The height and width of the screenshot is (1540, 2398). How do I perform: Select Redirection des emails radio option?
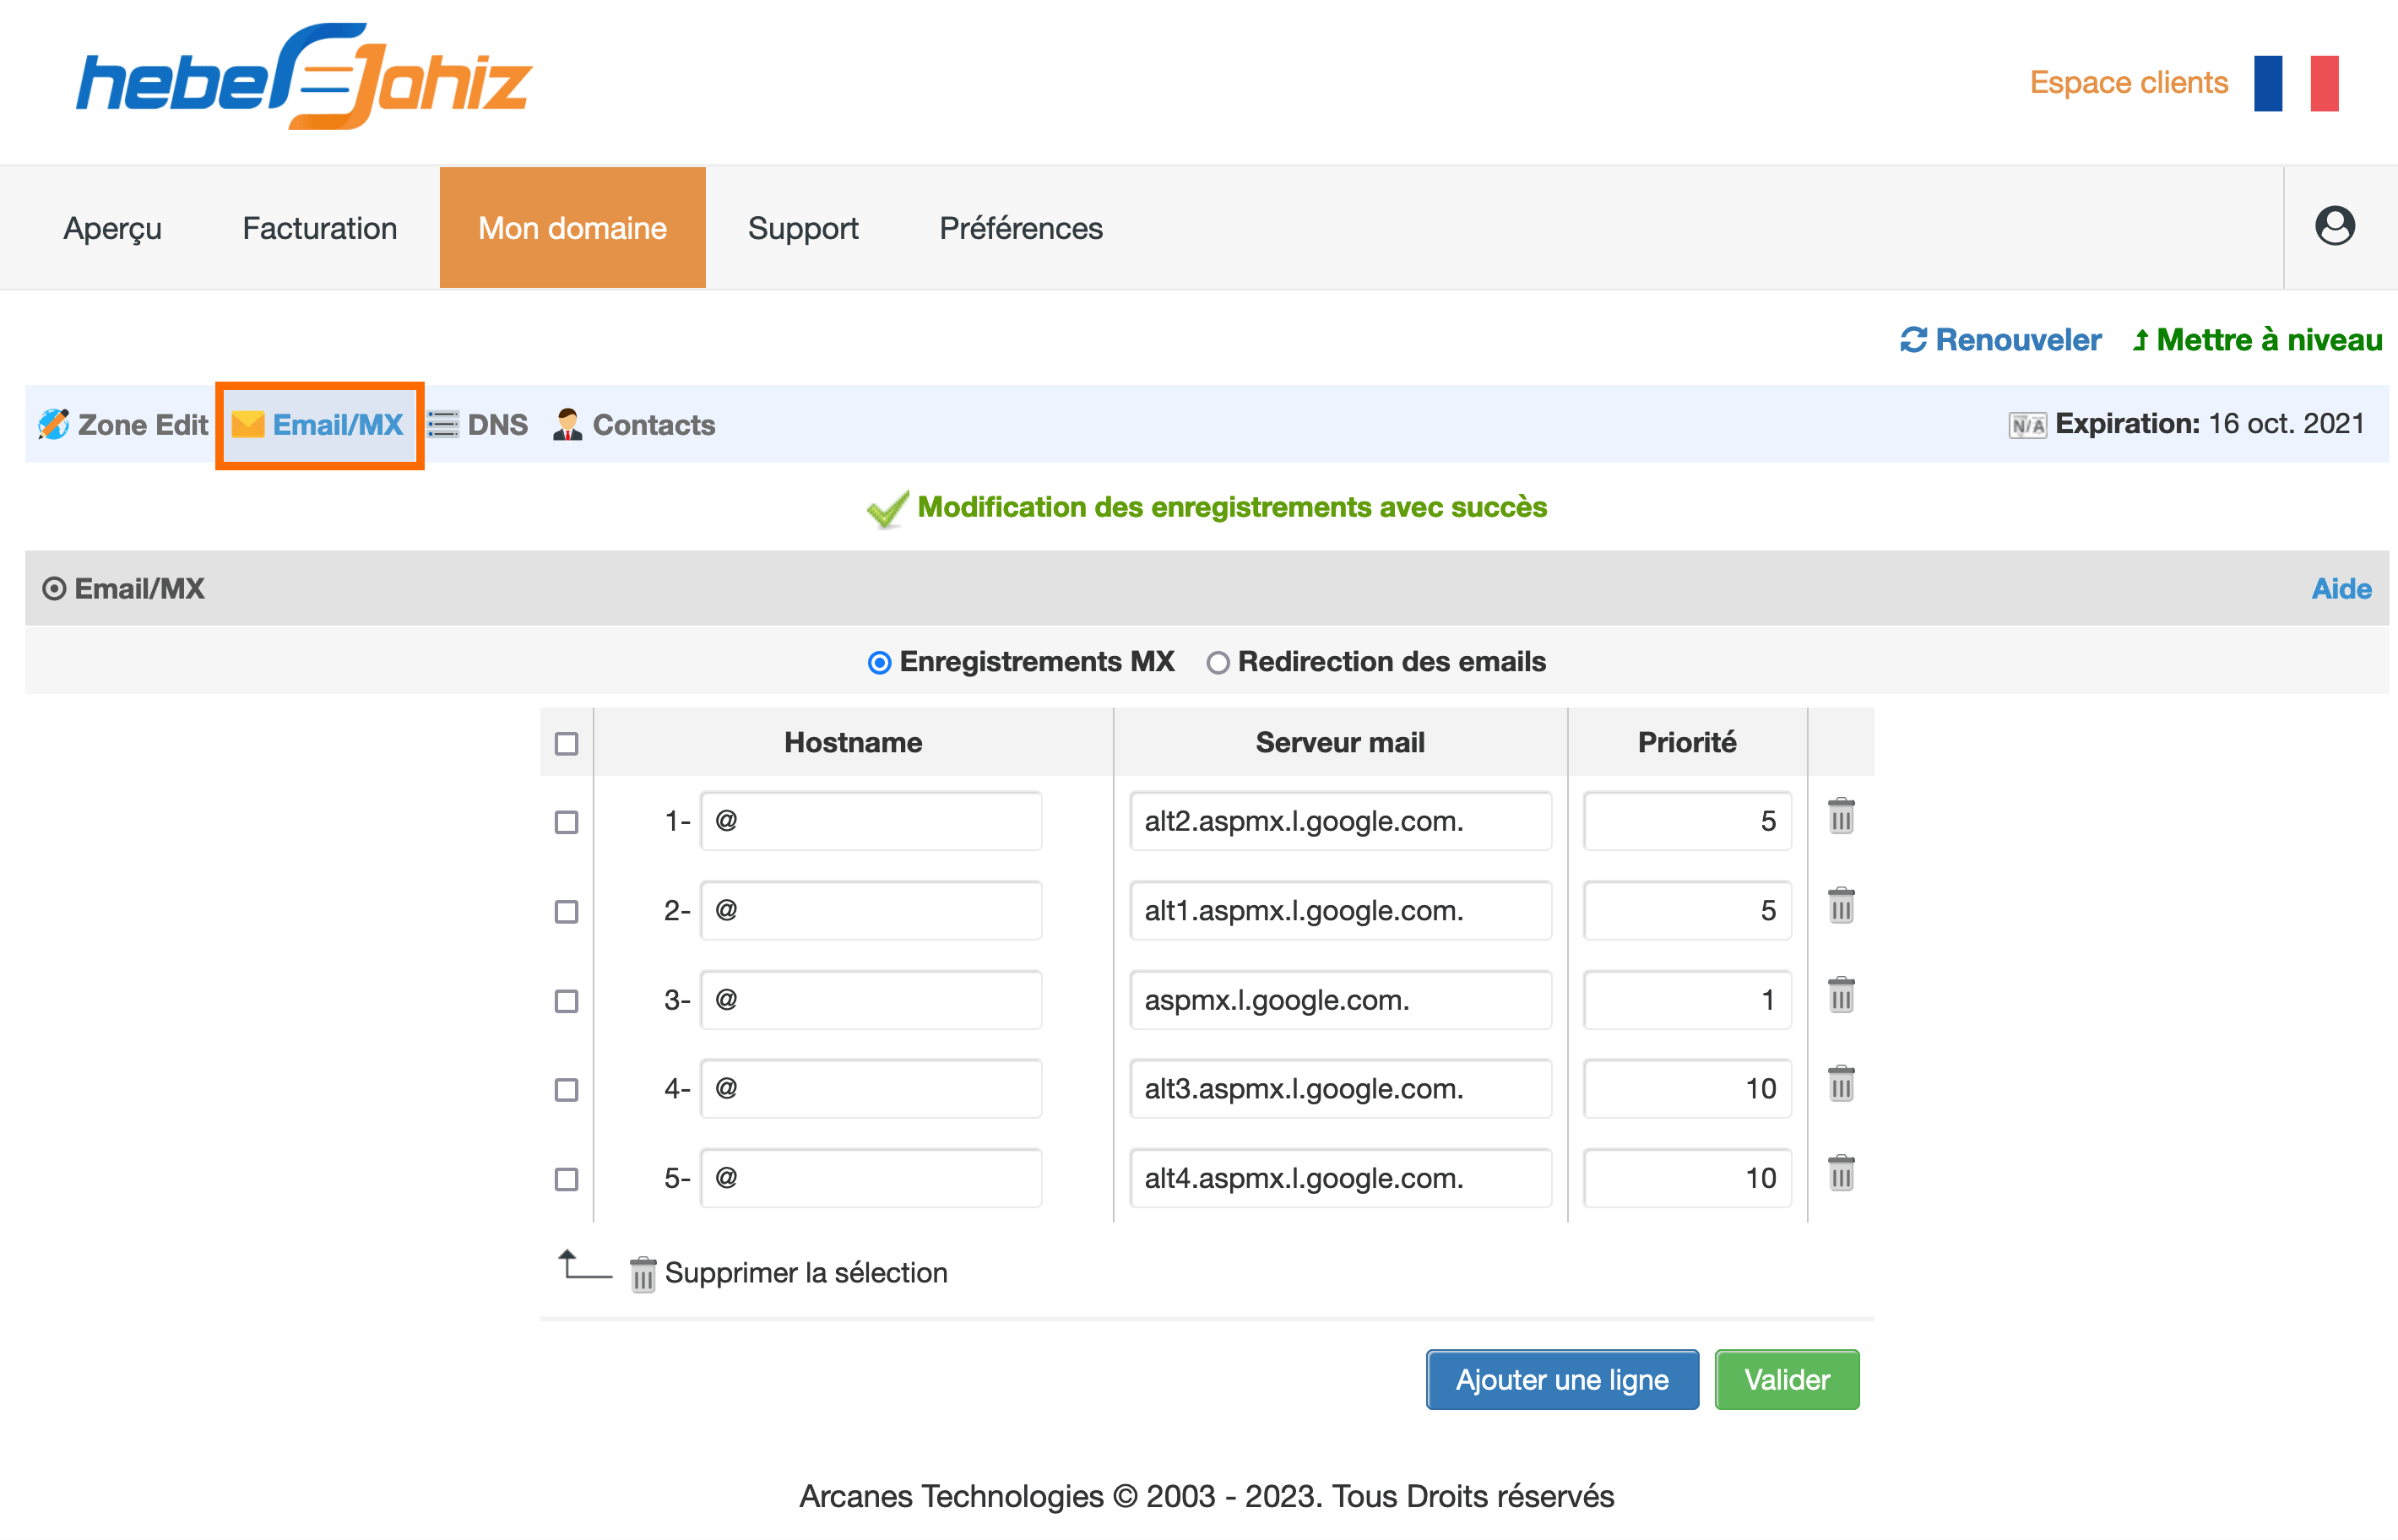pyautogui.click(x=1217, y=663)
